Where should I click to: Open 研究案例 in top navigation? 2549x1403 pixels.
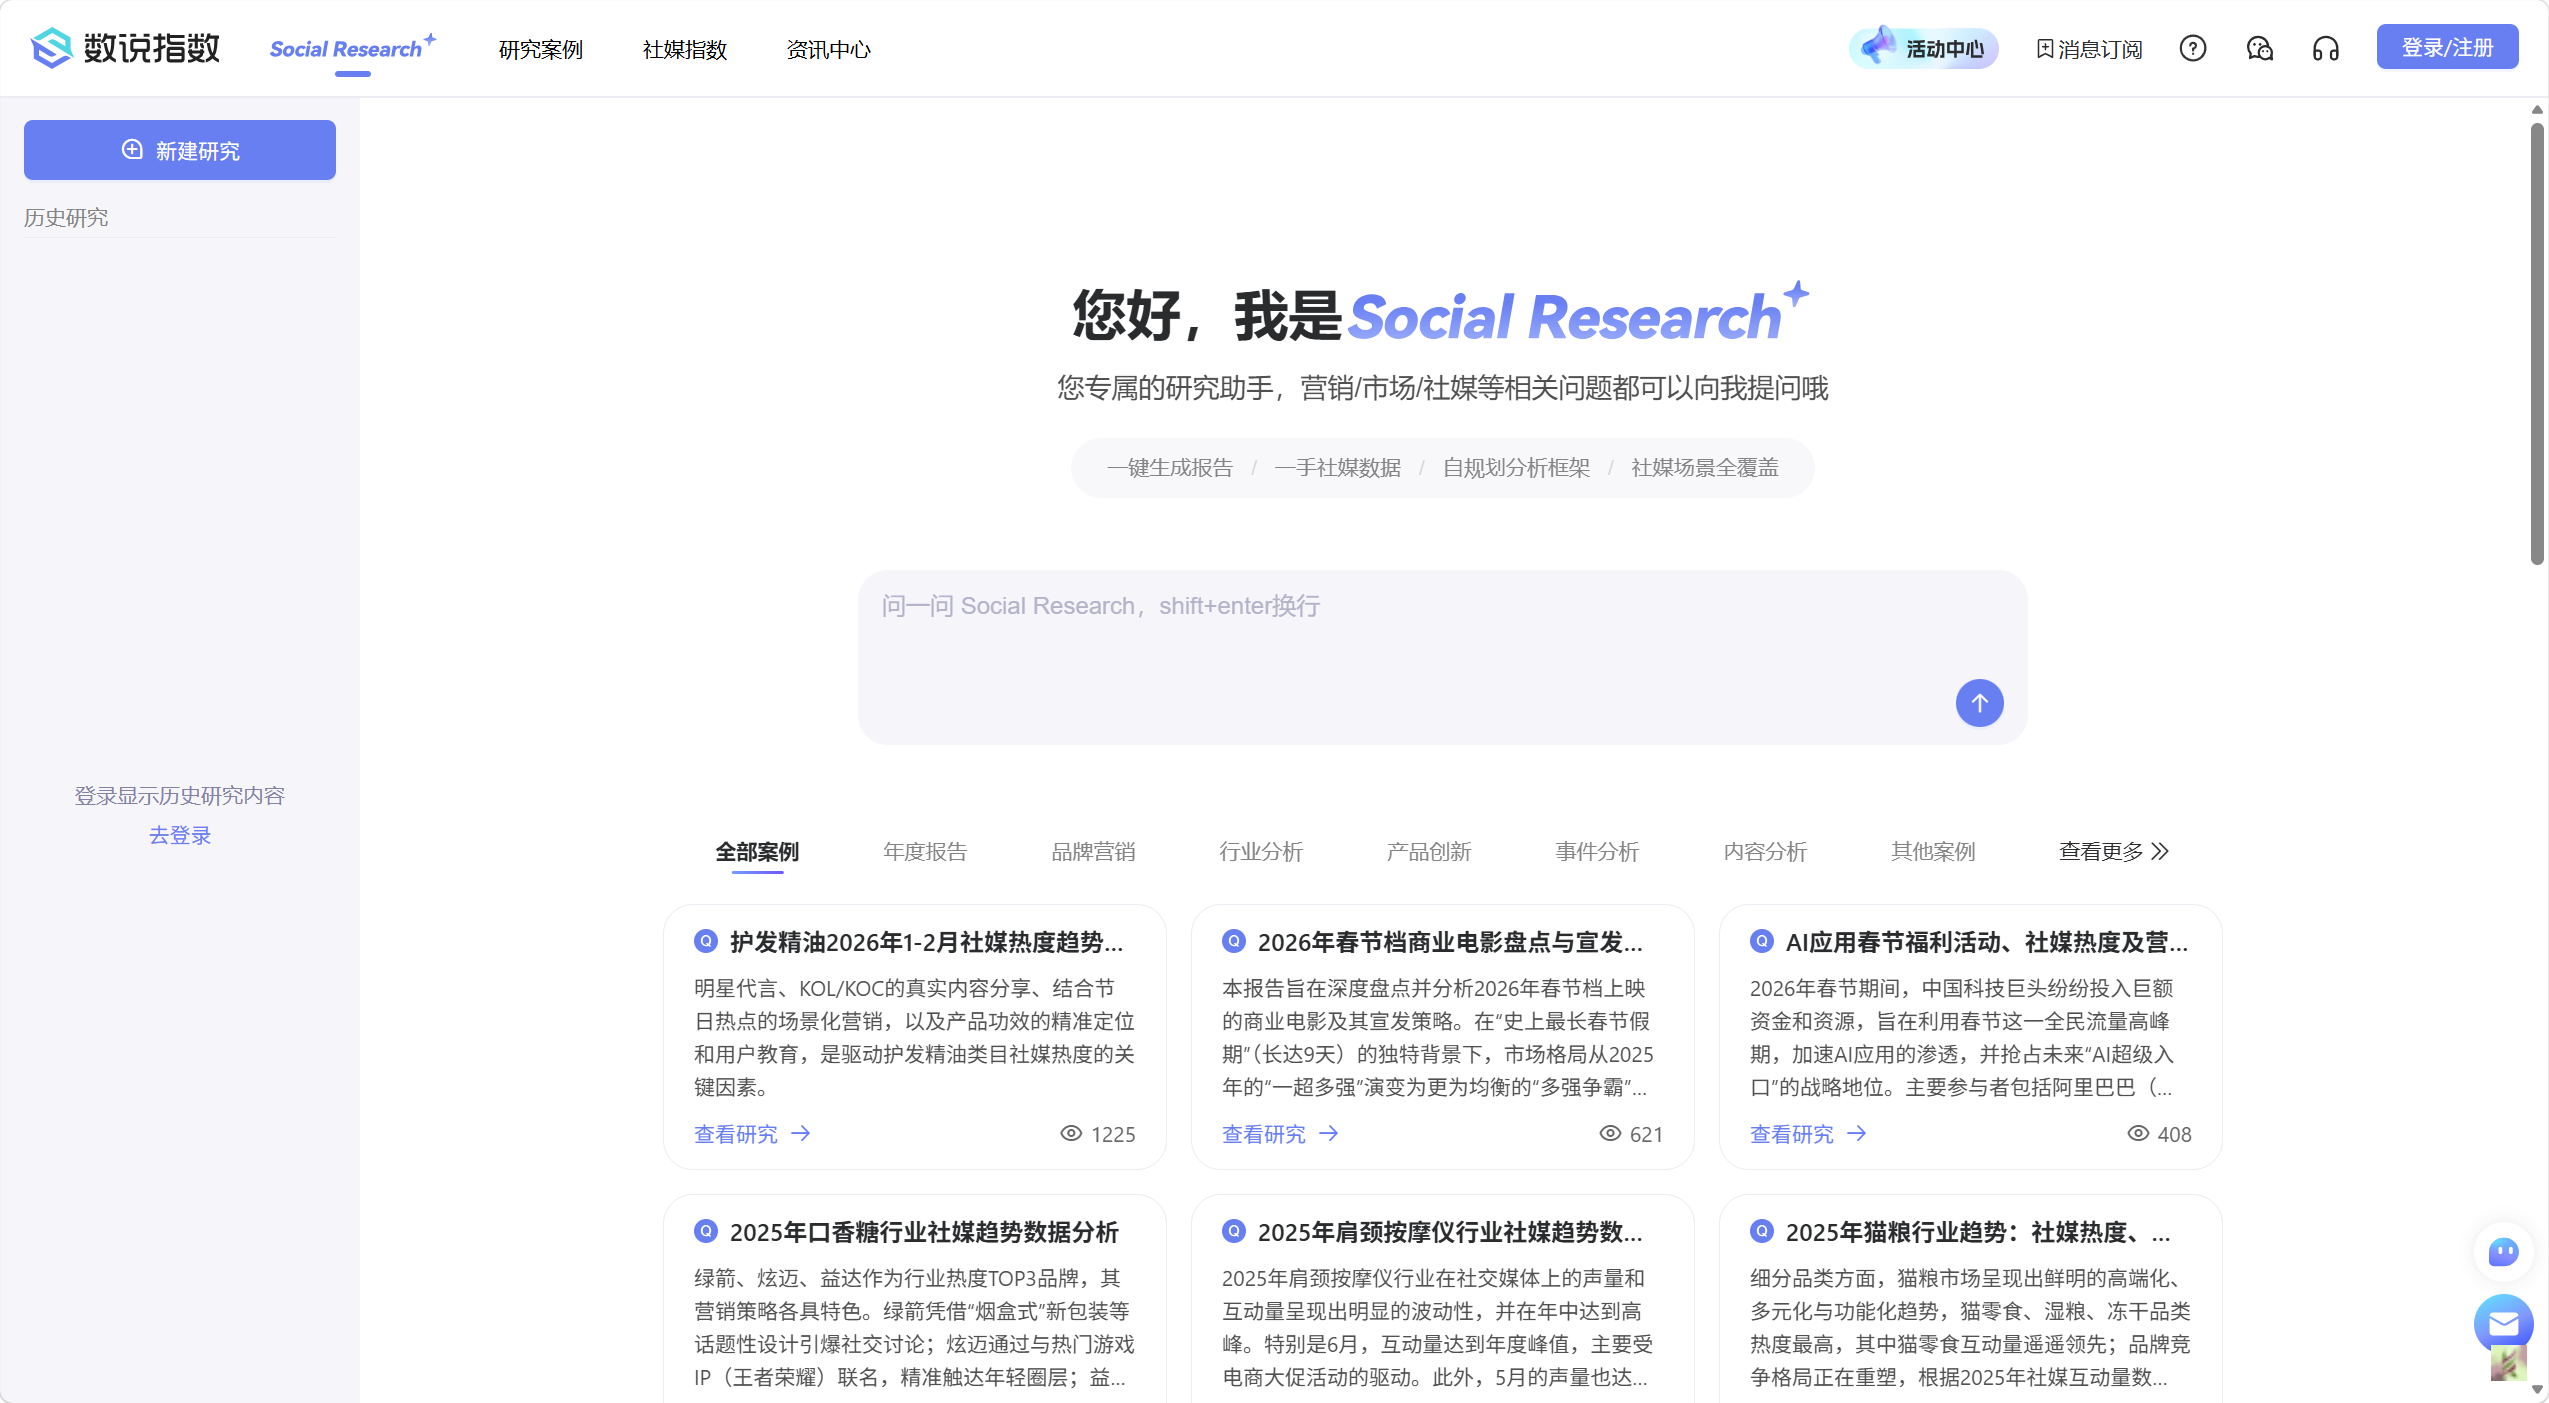541,49
